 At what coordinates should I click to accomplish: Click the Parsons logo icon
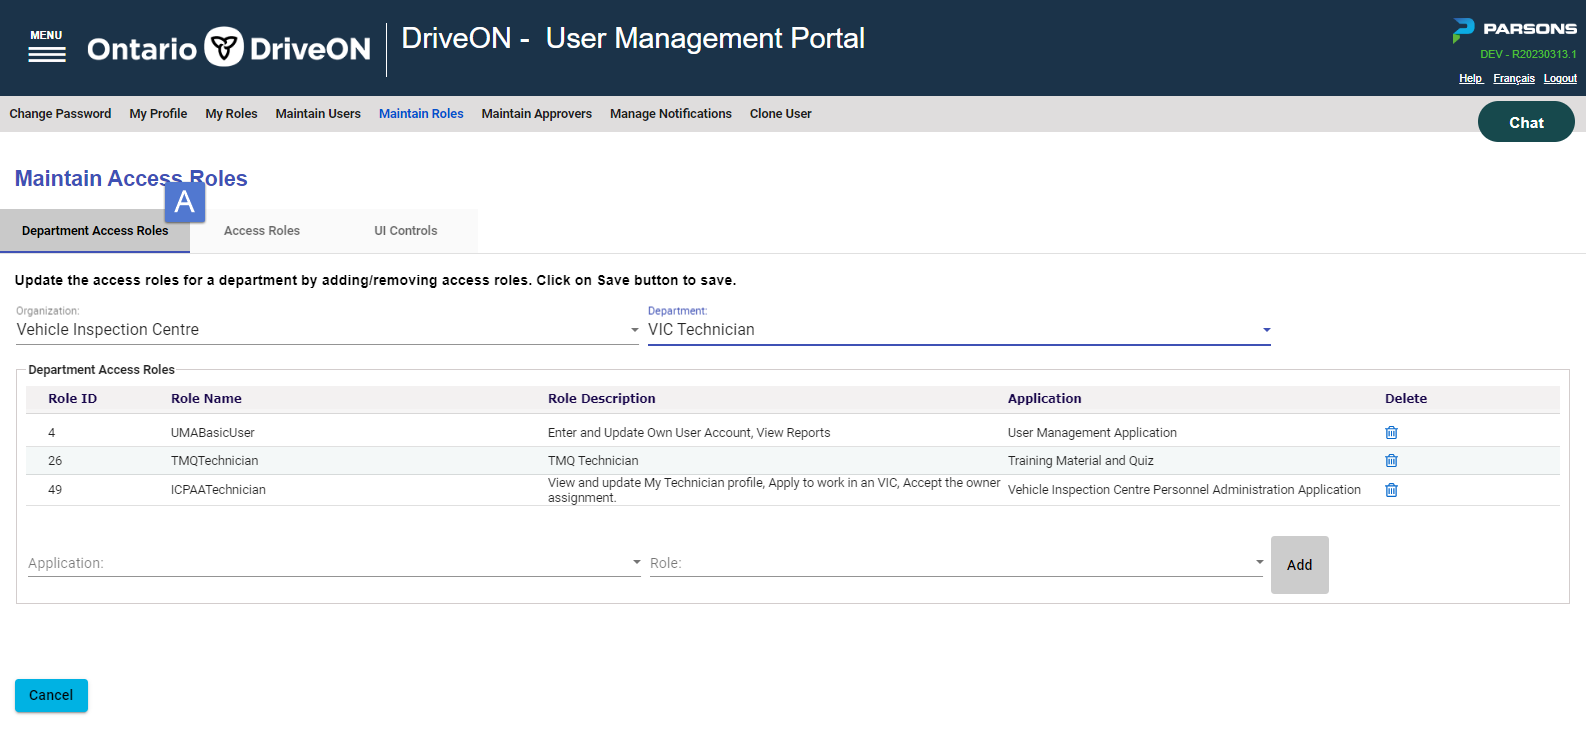(1463, 30)
